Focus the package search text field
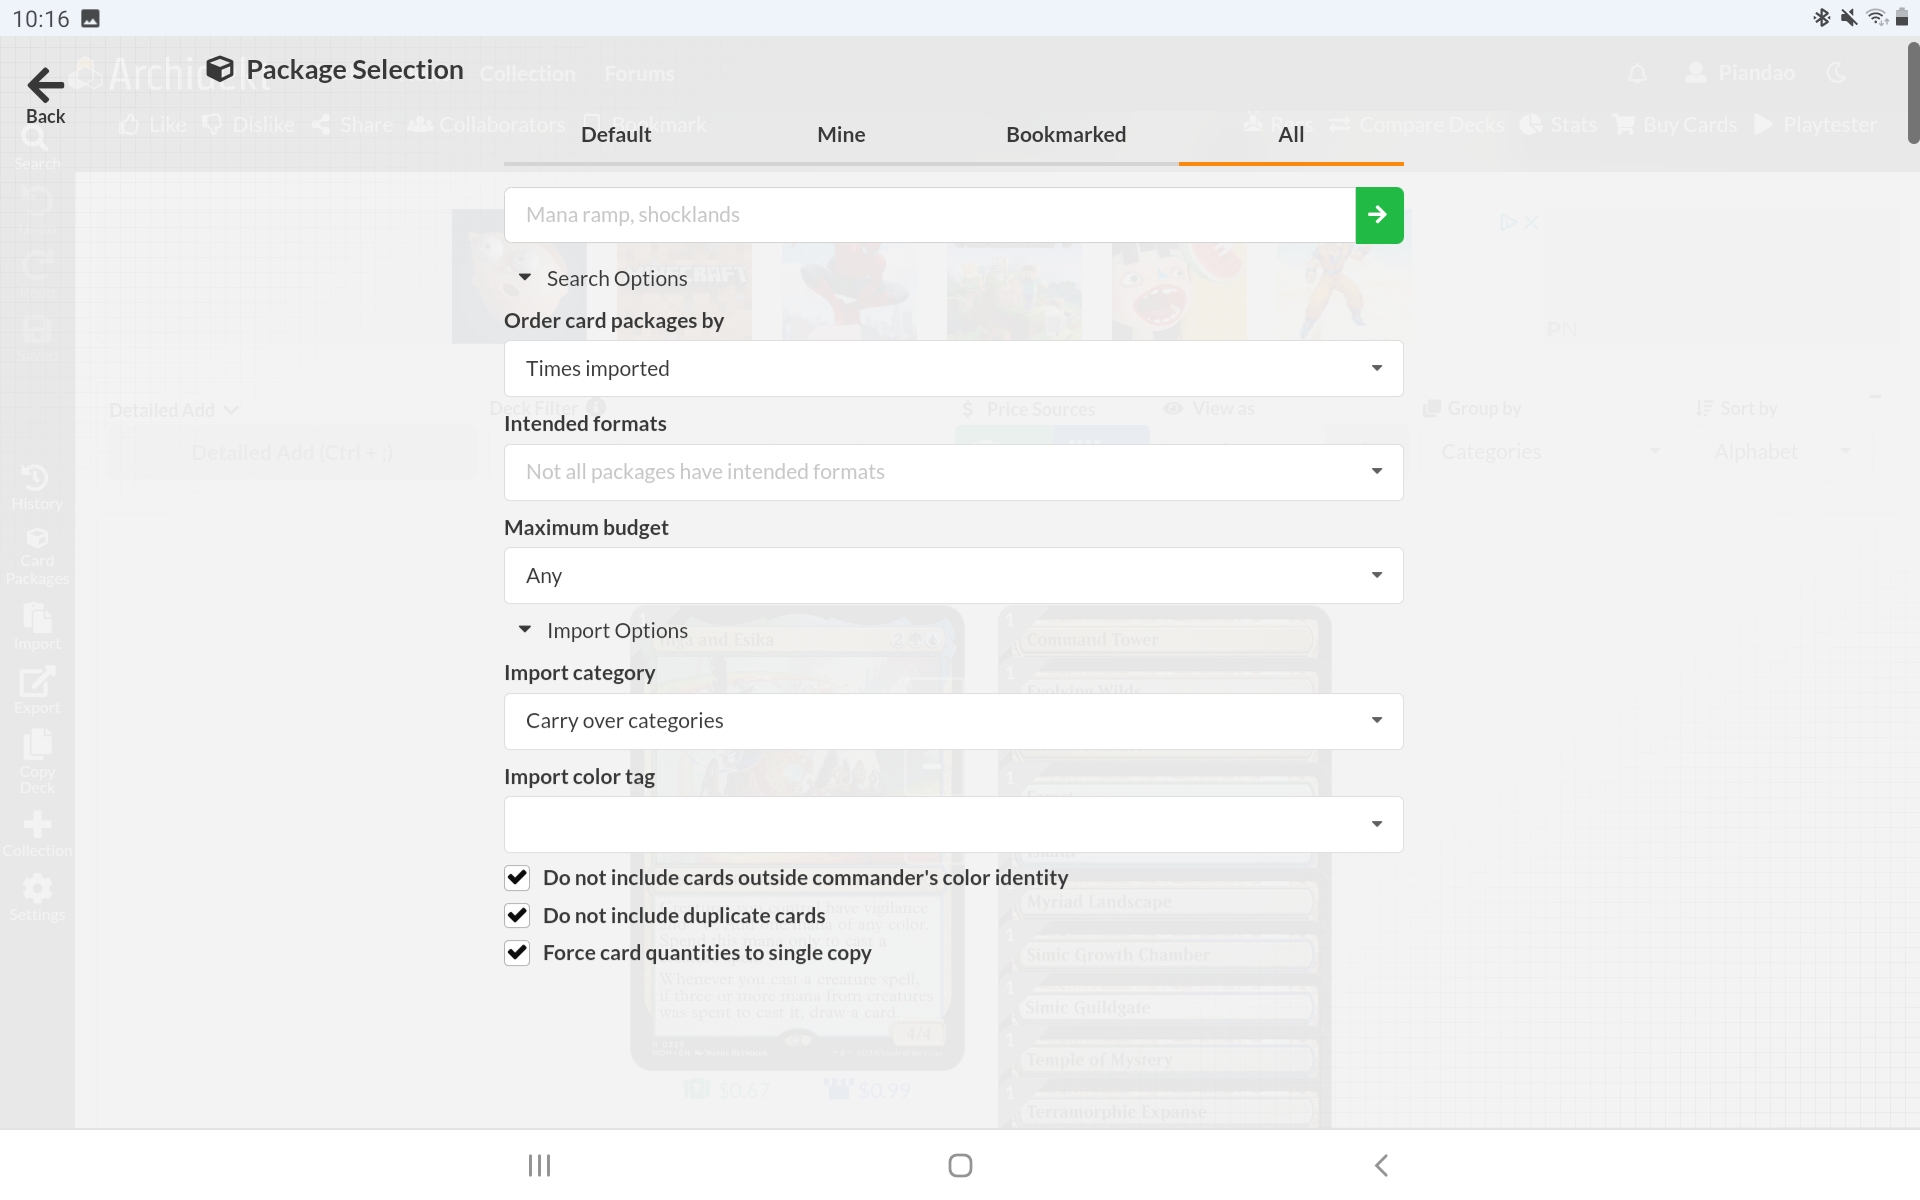Screen dimensions: 1920x1200 pos(929,215)
